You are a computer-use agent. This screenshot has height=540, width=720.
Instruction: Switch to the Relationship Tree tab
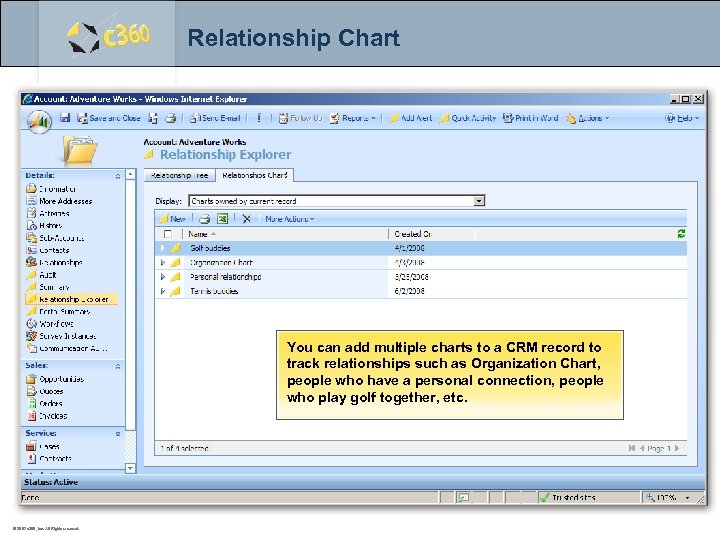(180, 175)
